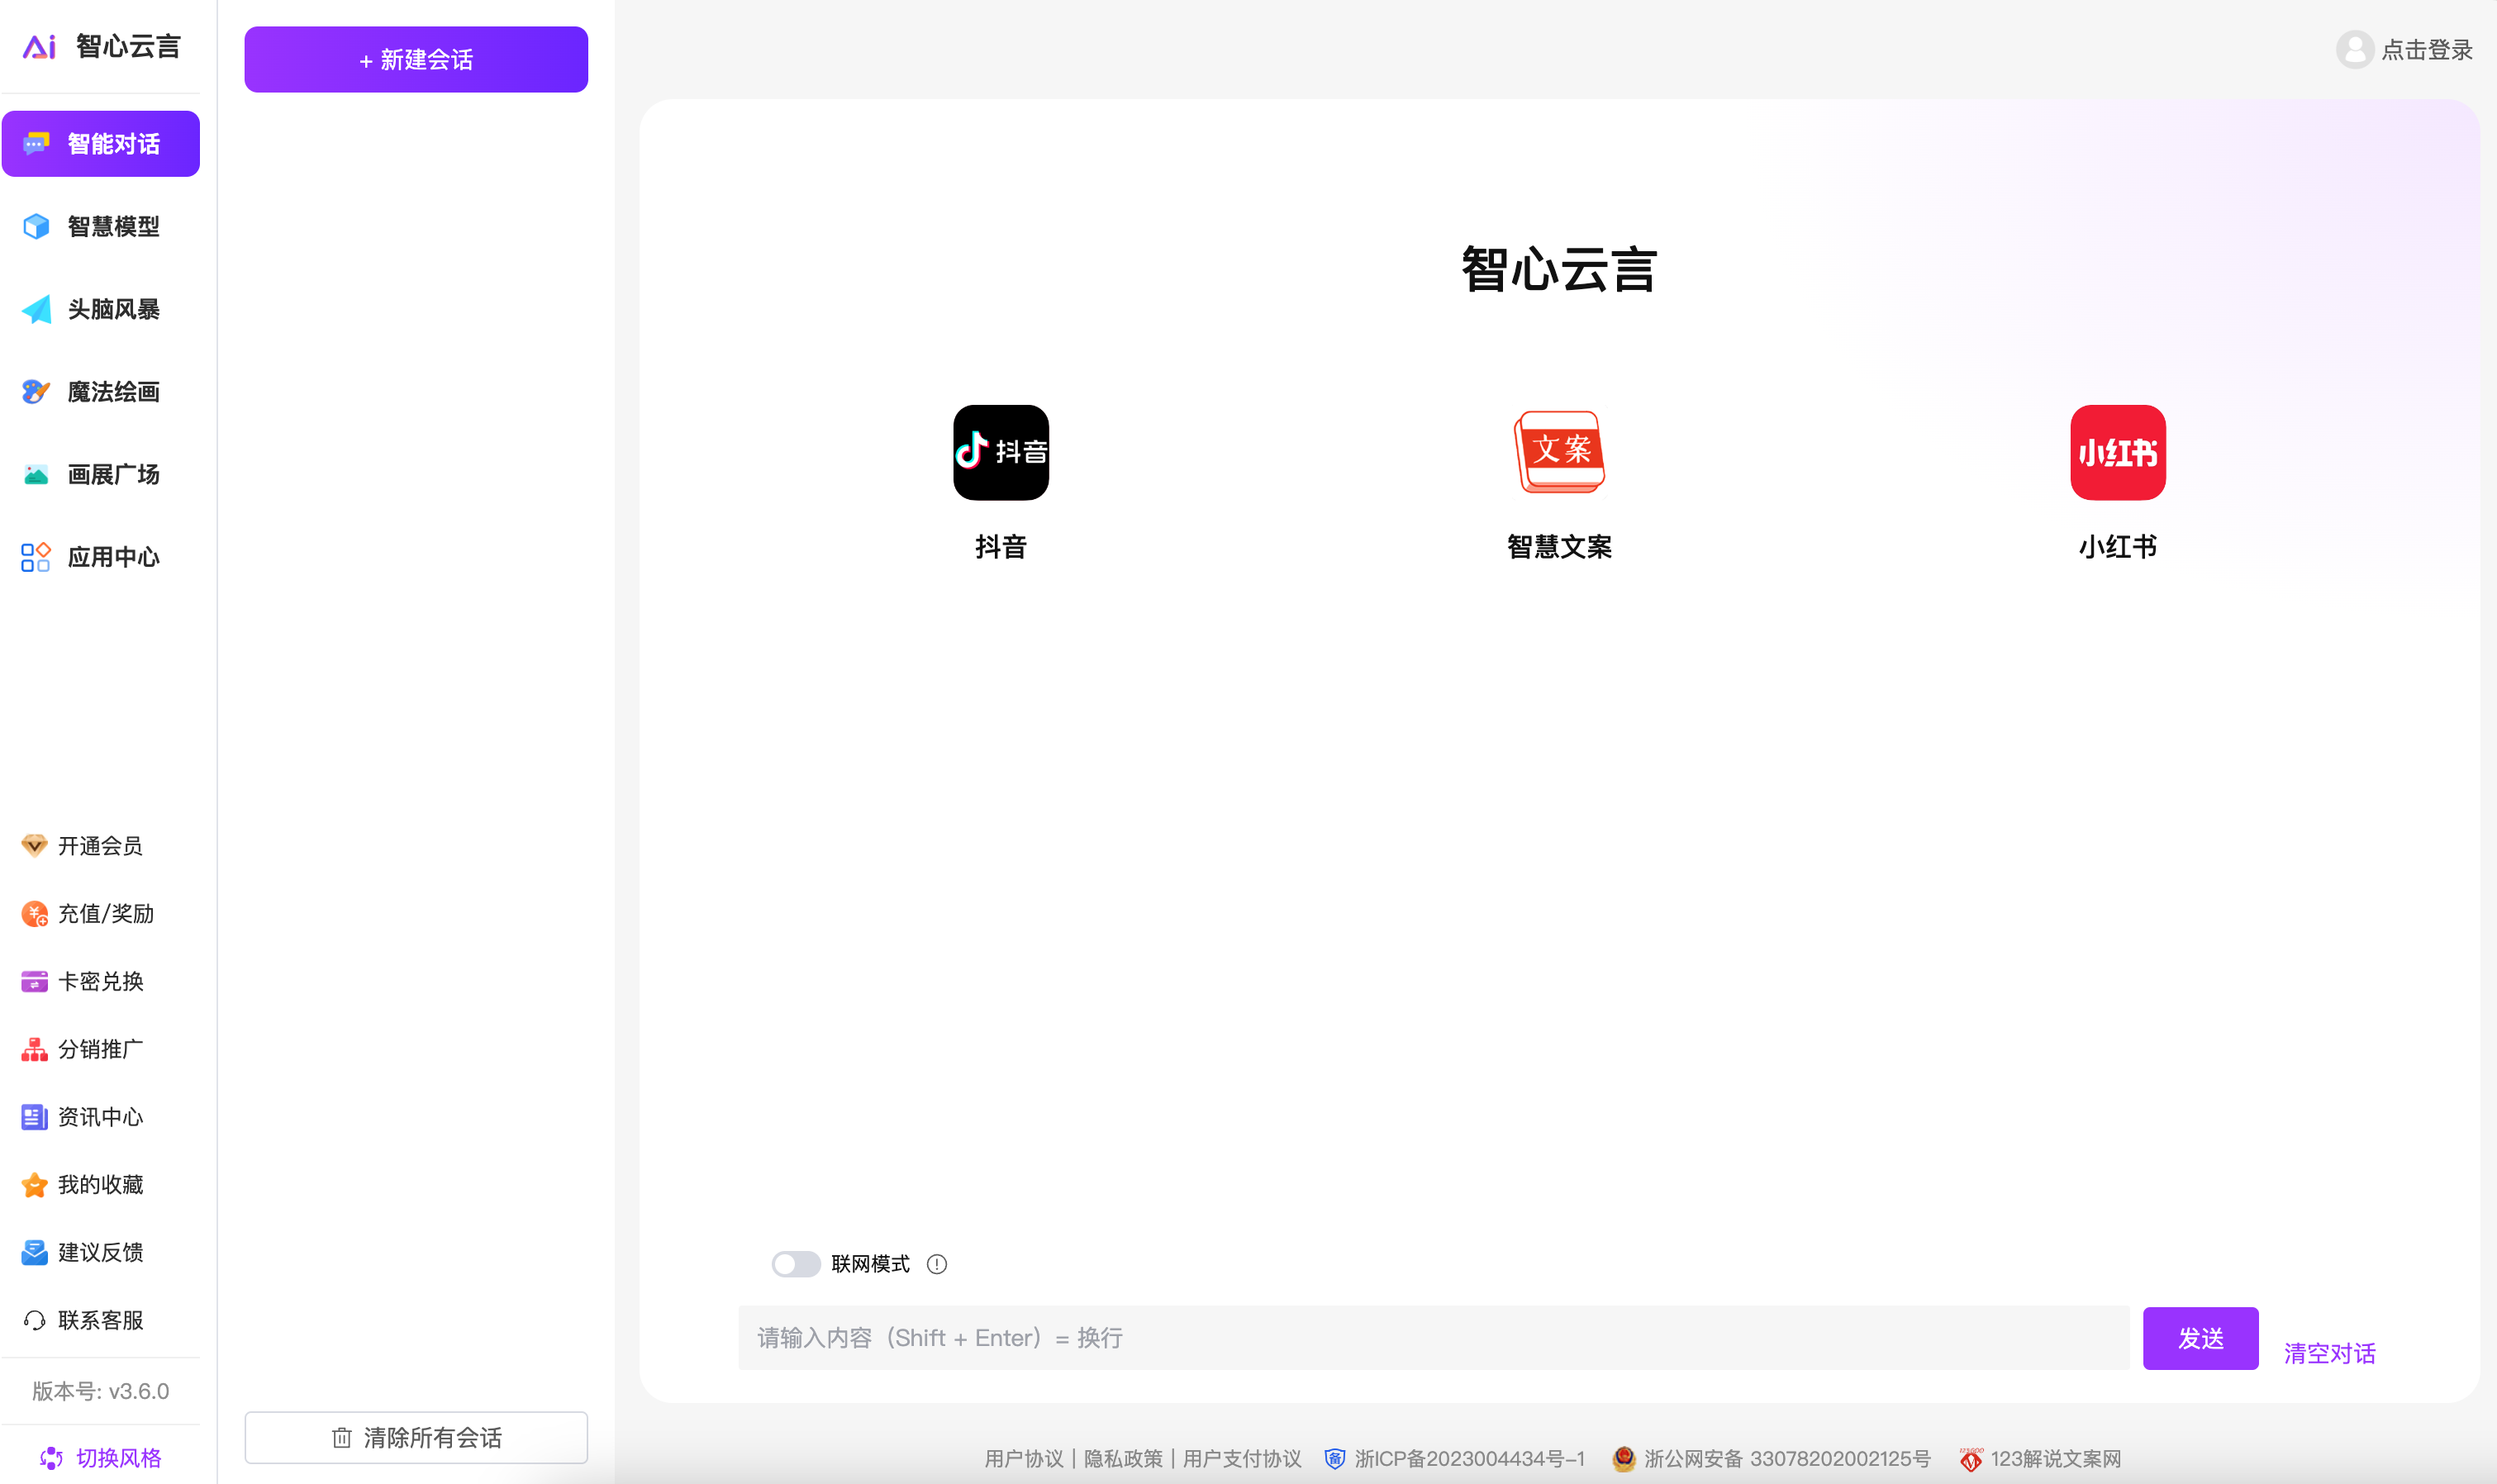The height and width of the screenshot is (1484, 2497).
Task: Click the 画展广场 picture icon
Action: [36, 474]
